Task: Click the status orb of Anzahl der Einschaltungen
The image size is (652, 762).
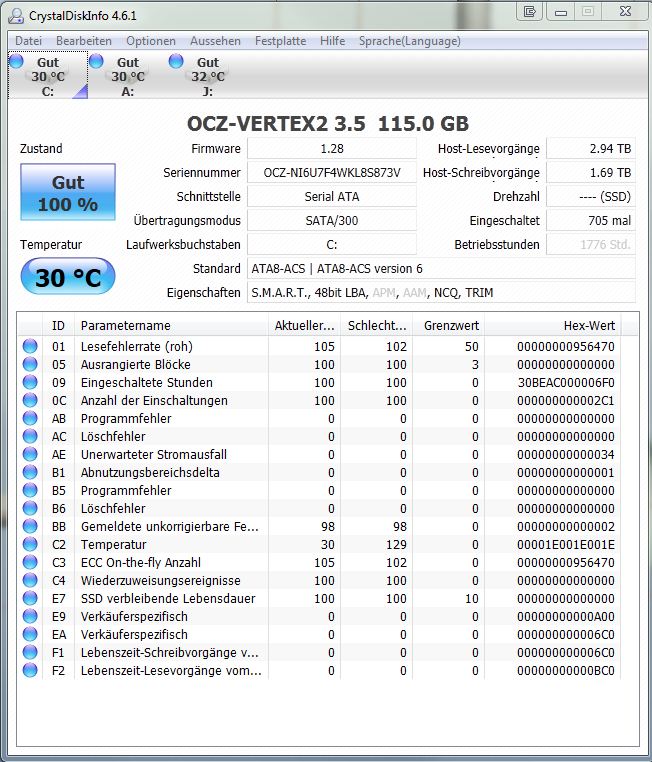Action: point(30,400)
